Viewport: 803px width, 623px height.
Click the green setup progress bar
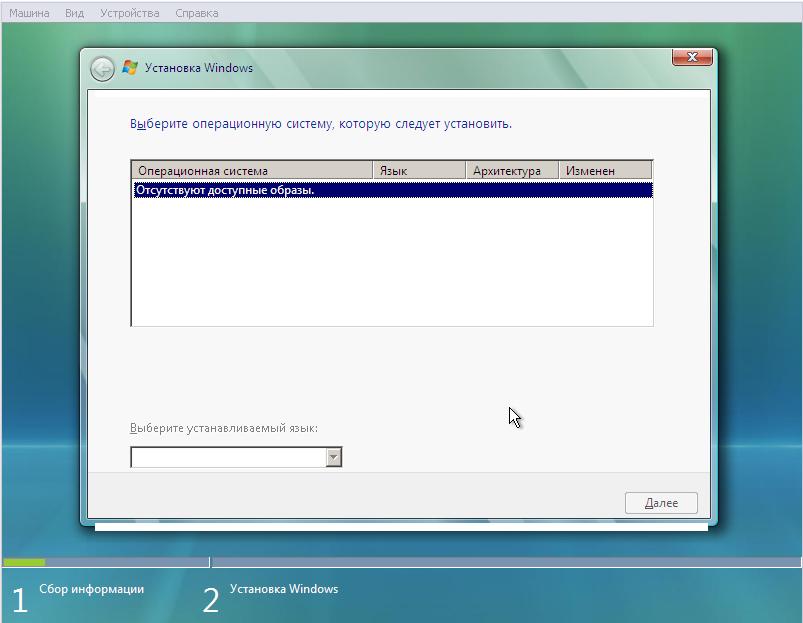24,562
